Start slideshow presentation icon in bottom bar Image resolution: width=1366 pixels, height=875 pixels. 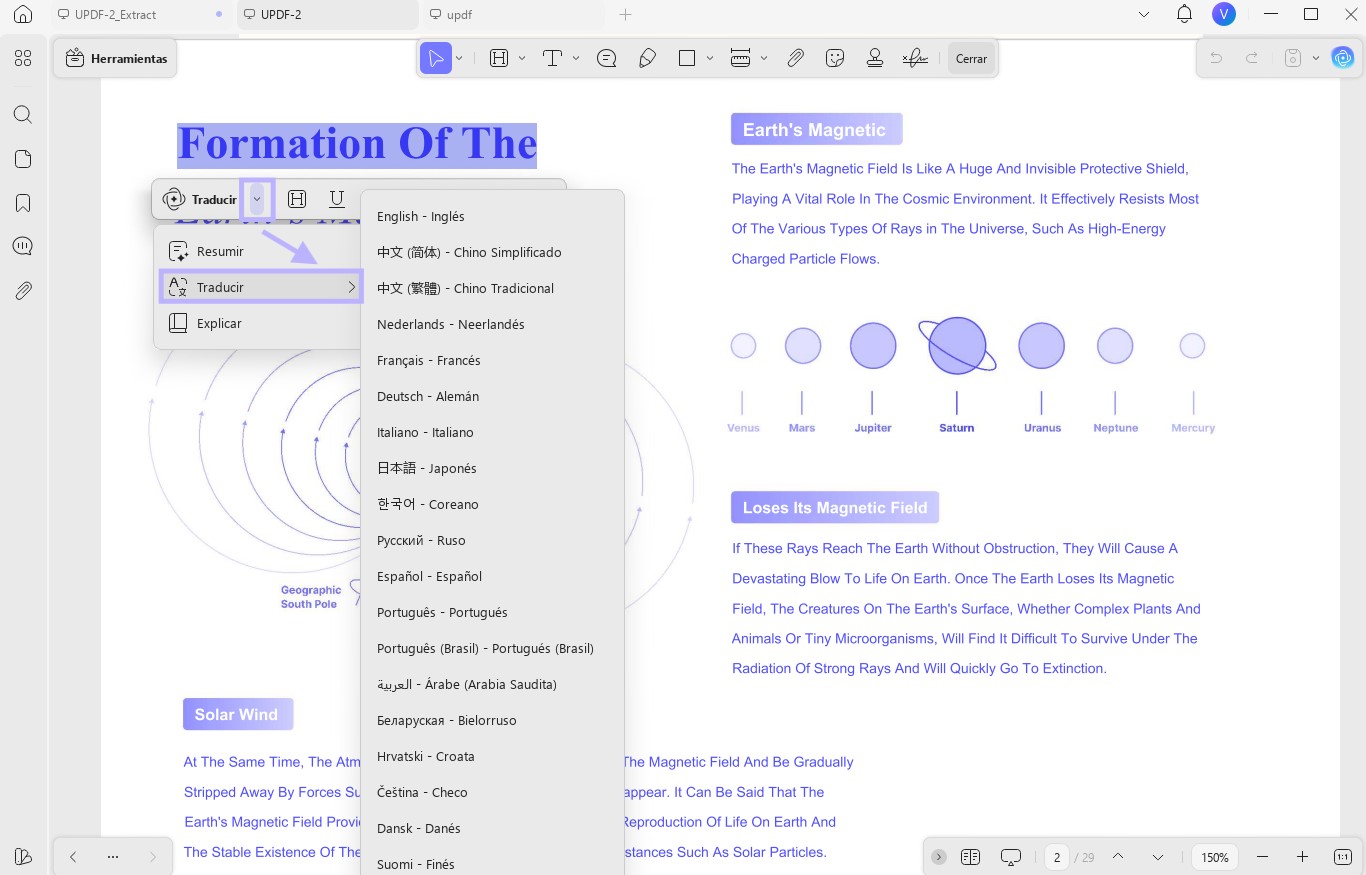pyautogui.click(x=1011, y=857)
